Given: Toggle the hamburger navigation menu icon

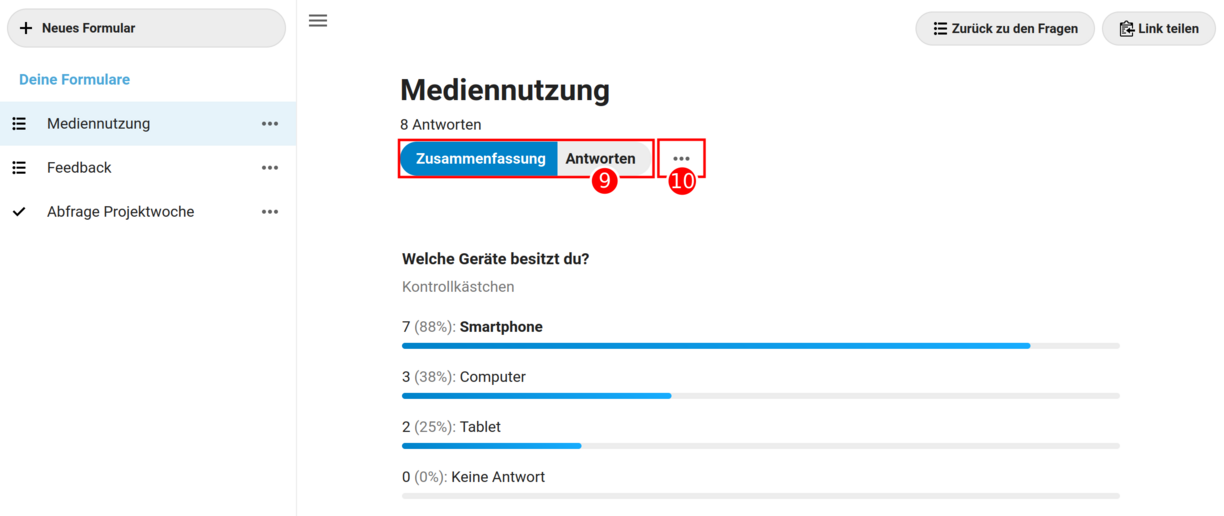Looking at the screenshot, I should point(318,20).
